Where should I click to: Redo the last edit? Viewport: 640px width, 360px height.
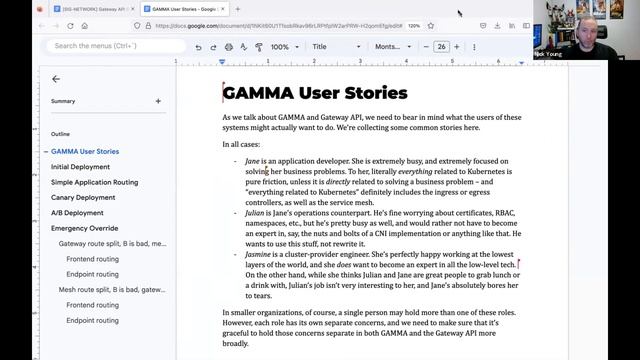pos(213,47)
